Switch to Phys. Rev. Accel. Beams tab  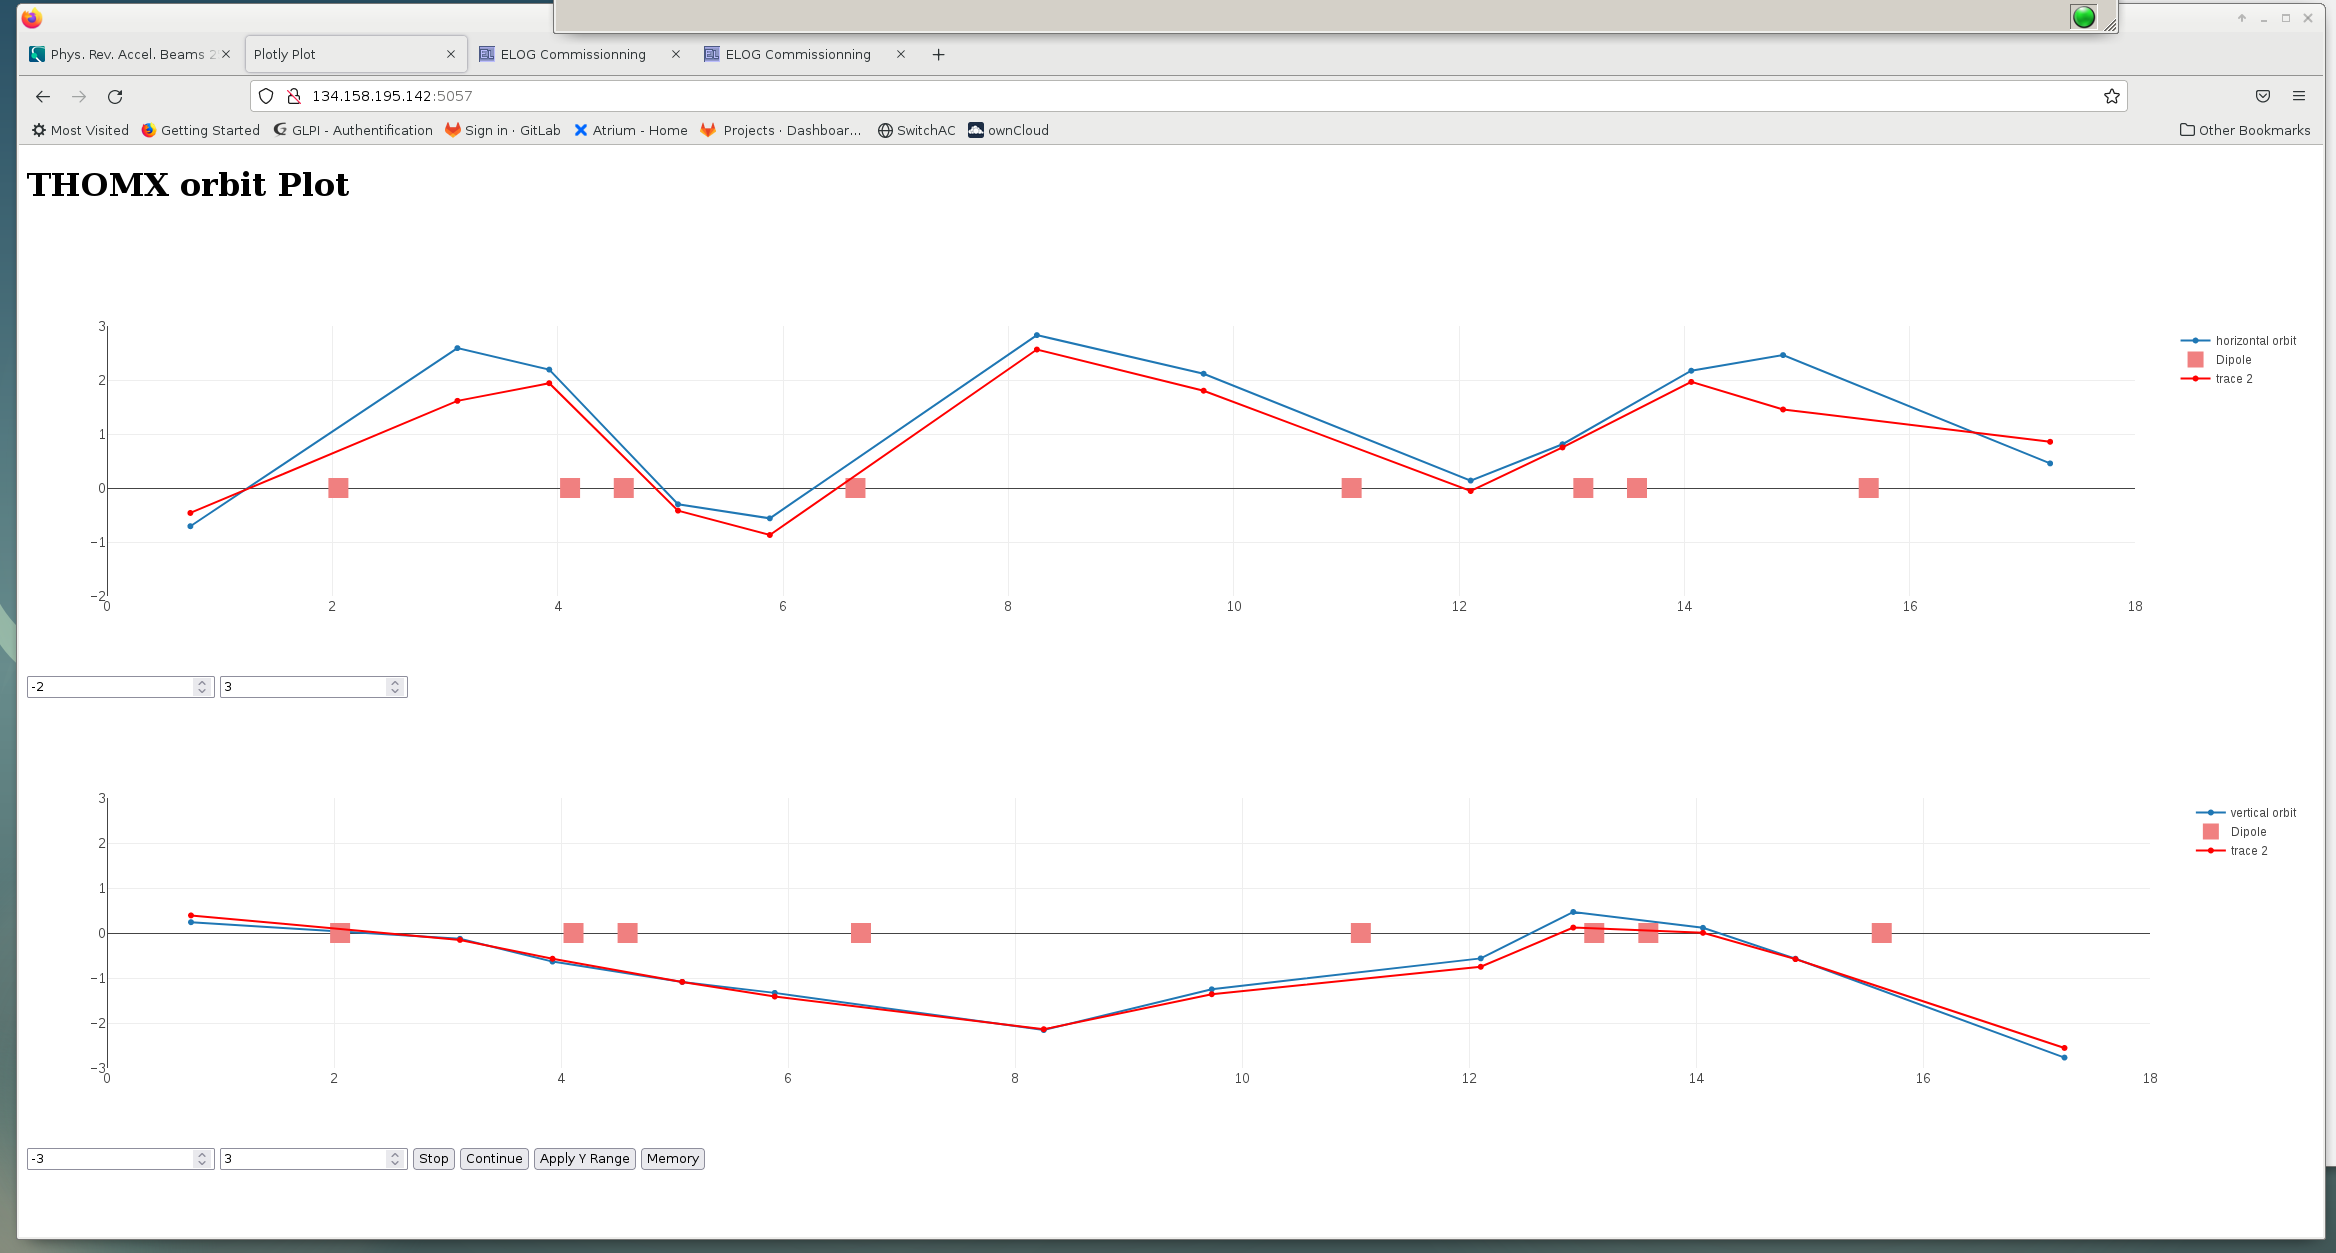127,55
